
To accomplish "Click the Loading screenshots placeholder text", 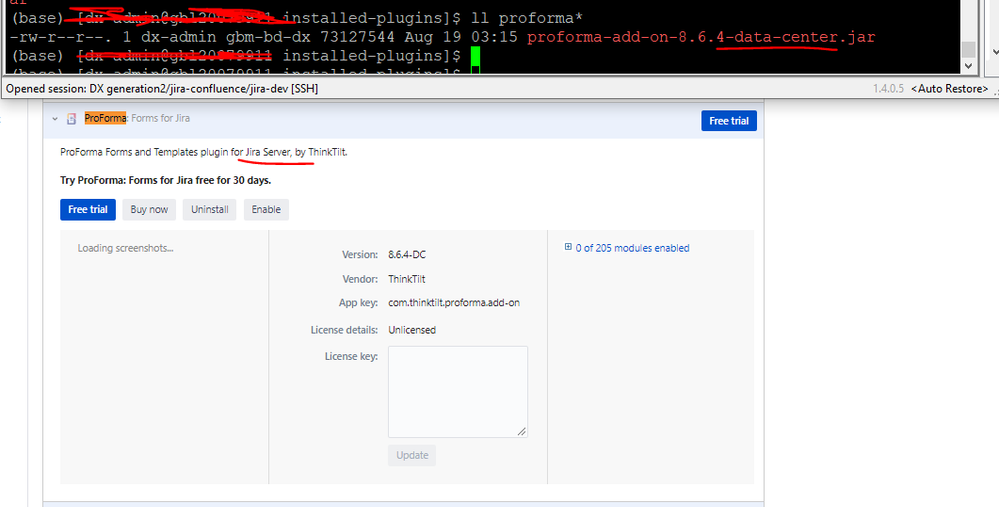I will point(126,248).
